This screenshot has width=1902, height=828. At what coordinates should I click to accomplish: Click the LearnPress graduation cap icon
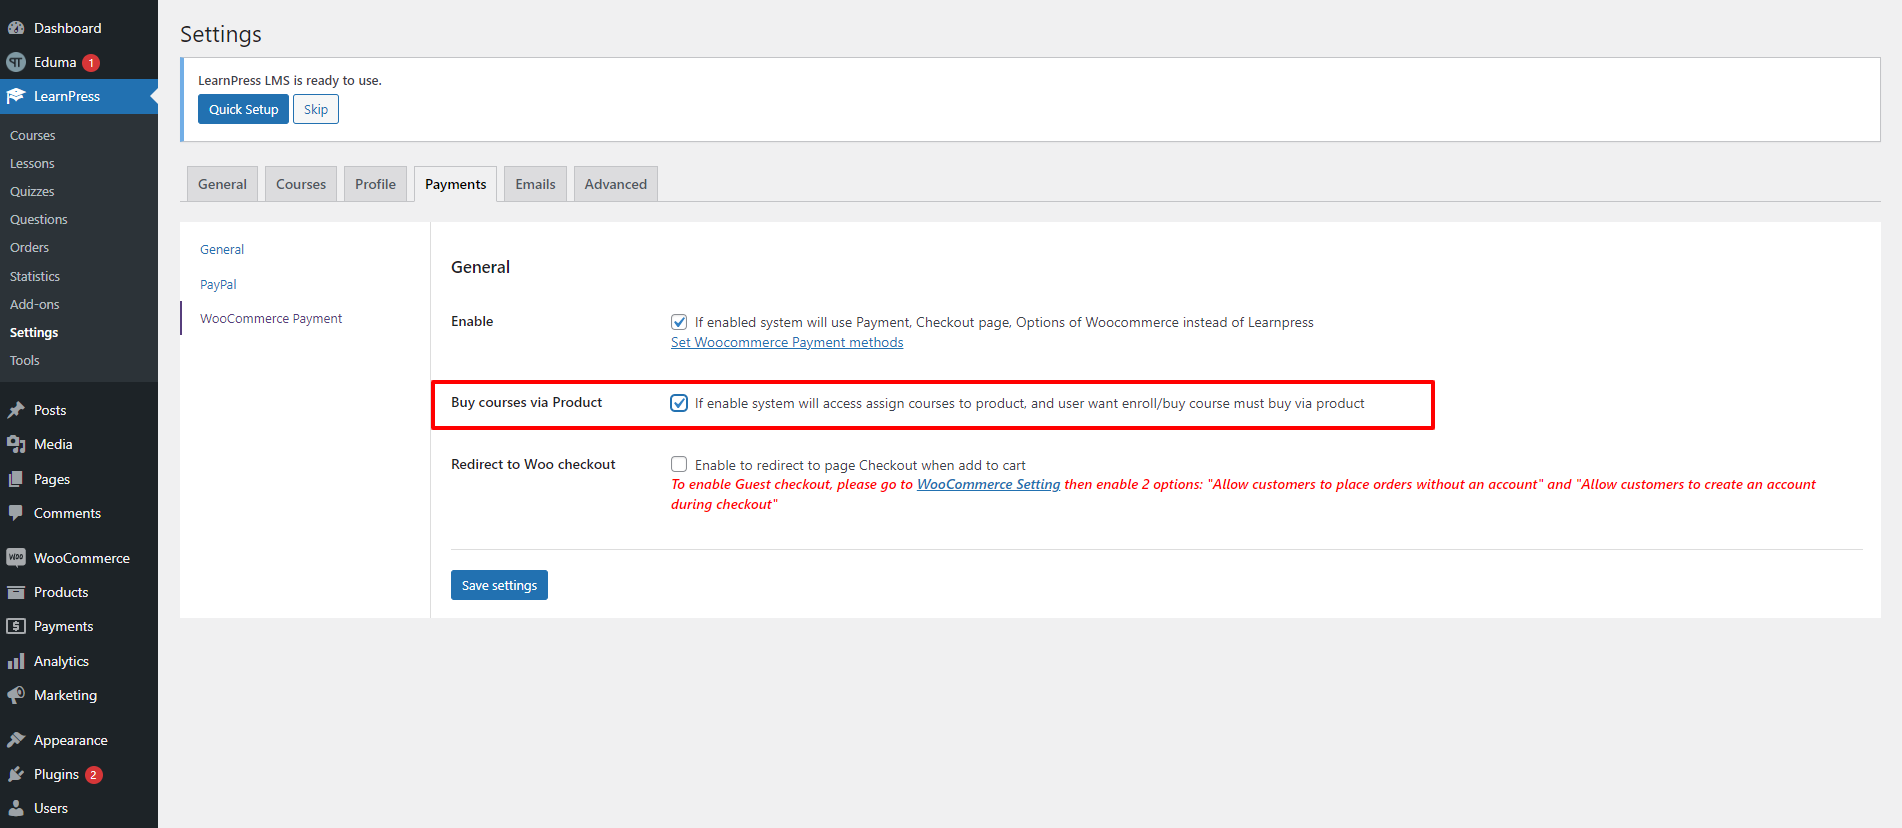coord(16,96)
